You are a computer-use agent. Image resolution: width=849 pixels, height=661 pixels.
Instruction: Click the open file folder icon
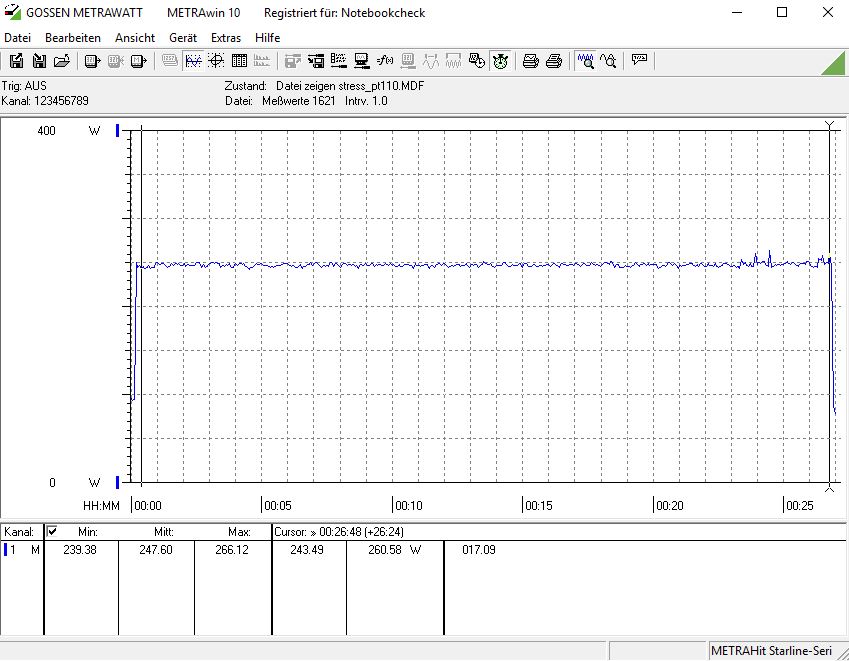[62, 61]
